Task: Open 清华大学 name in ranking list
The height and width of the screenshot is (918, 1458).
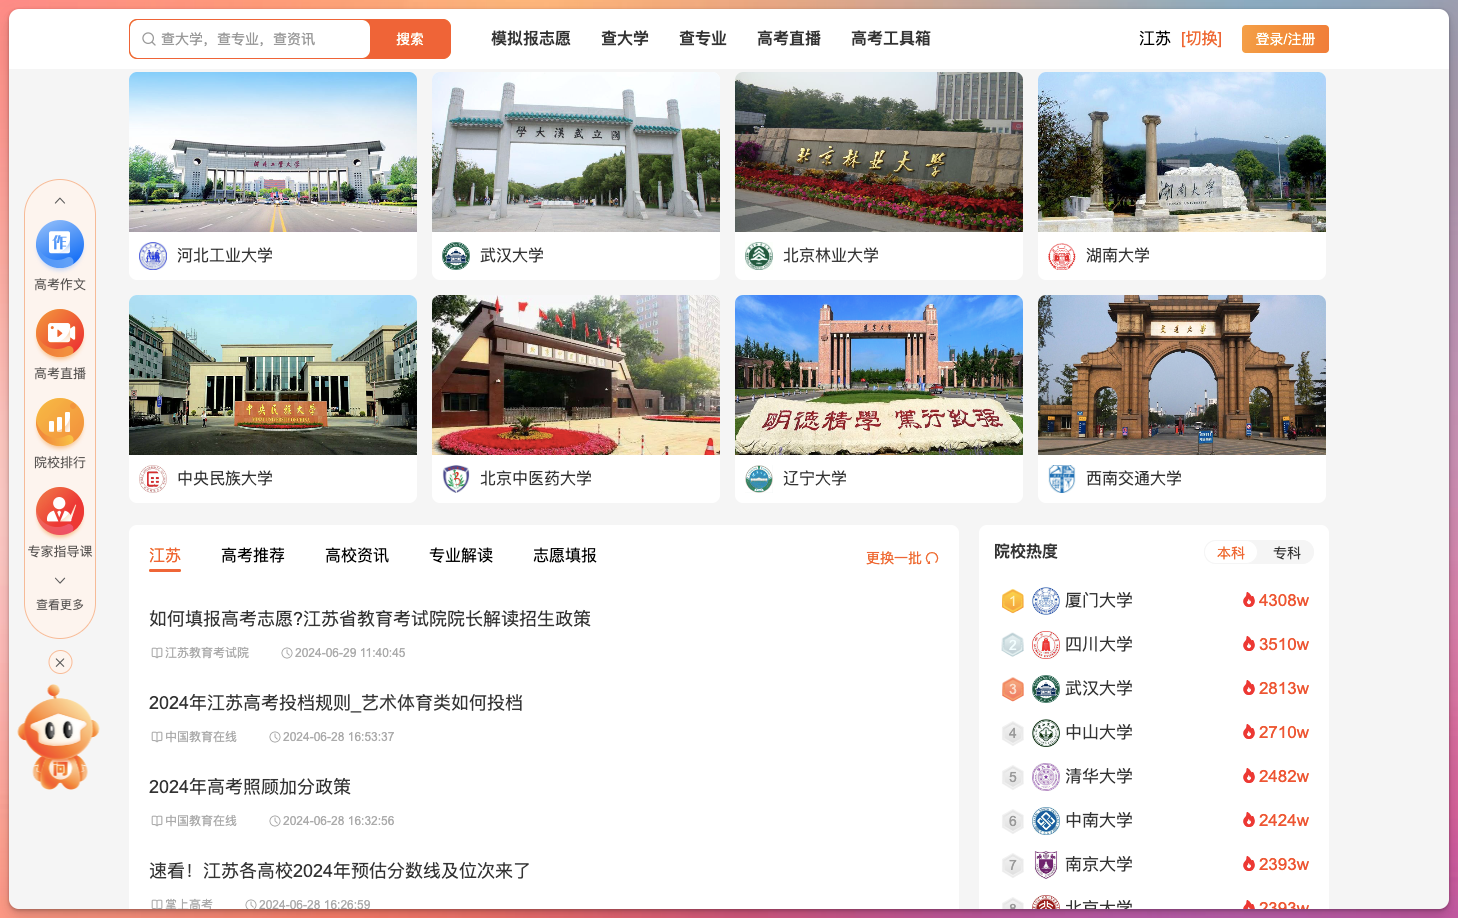Action: pyautogui.click(x=1099, y=776)
